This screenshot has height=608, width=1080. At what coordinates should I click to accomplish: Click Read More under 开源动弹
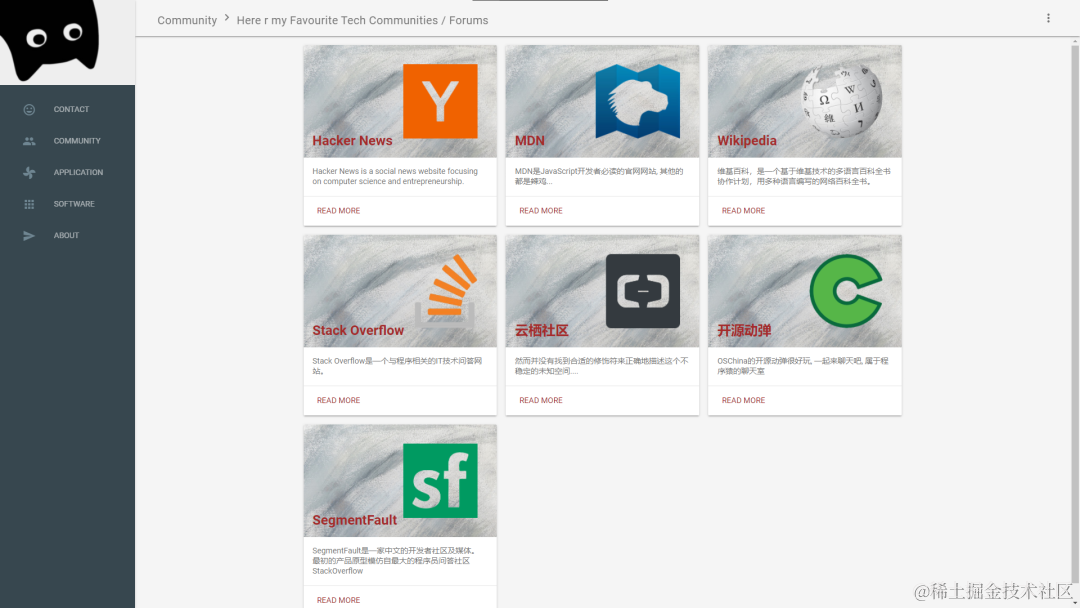[743, 400]
